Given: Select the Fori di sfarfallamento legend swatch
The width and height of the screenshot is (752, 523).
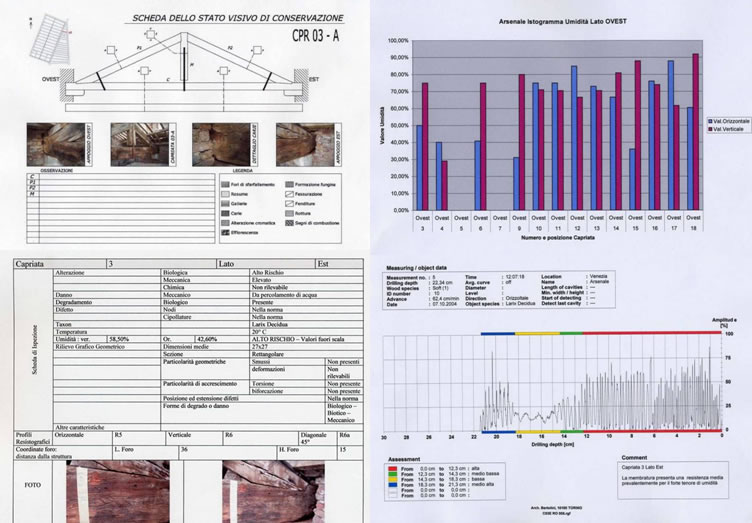Looking at the screenshot, I should pos(225,185).
